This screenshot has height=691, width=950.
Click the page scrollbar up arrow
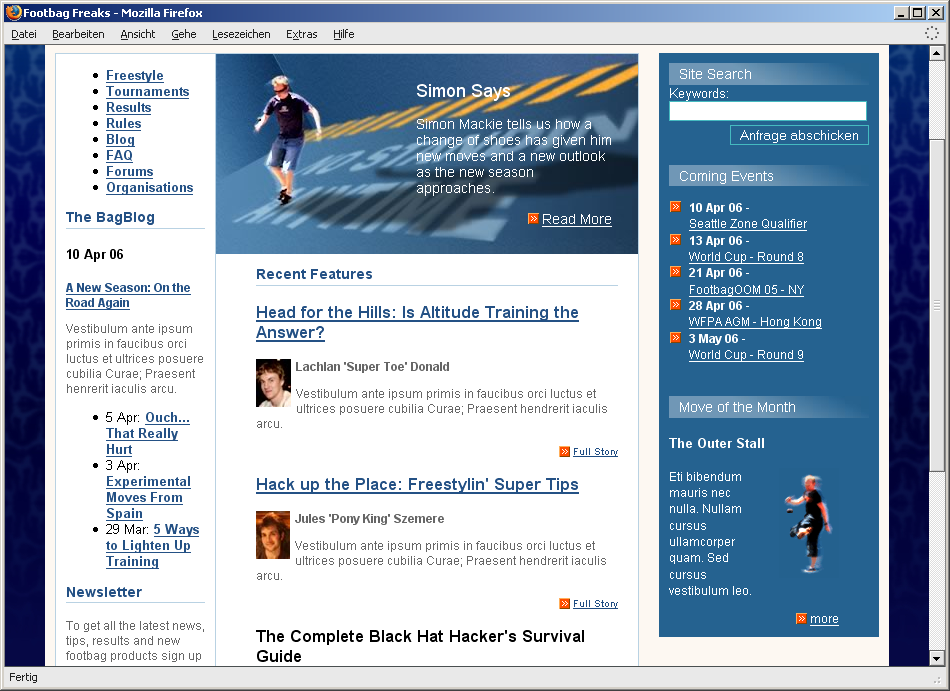click(936, 53)
